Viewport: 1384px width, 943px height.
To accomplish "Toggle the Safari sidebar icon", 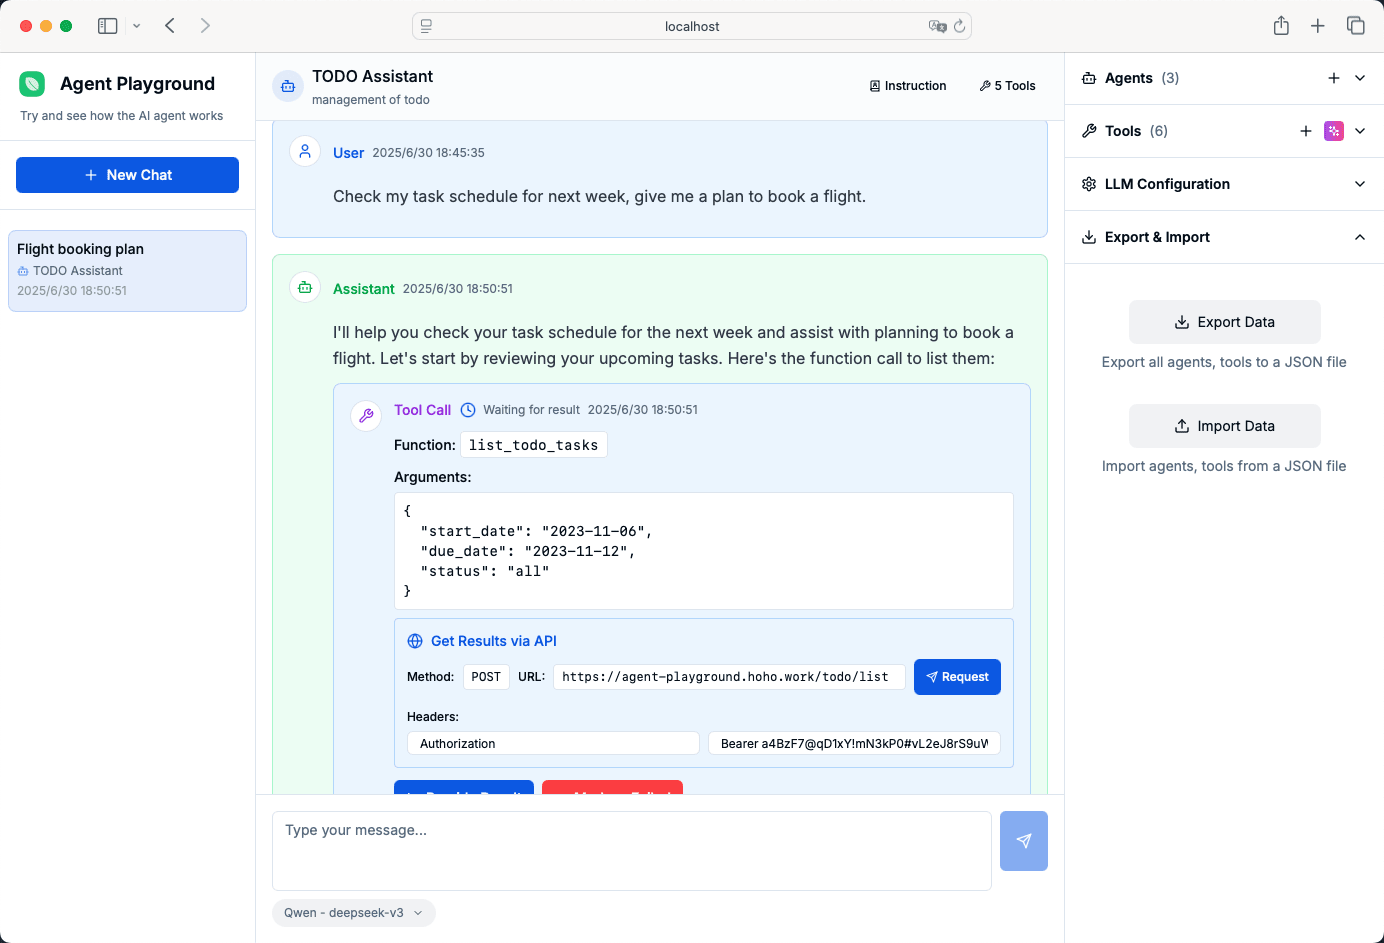I will (107, 25).
